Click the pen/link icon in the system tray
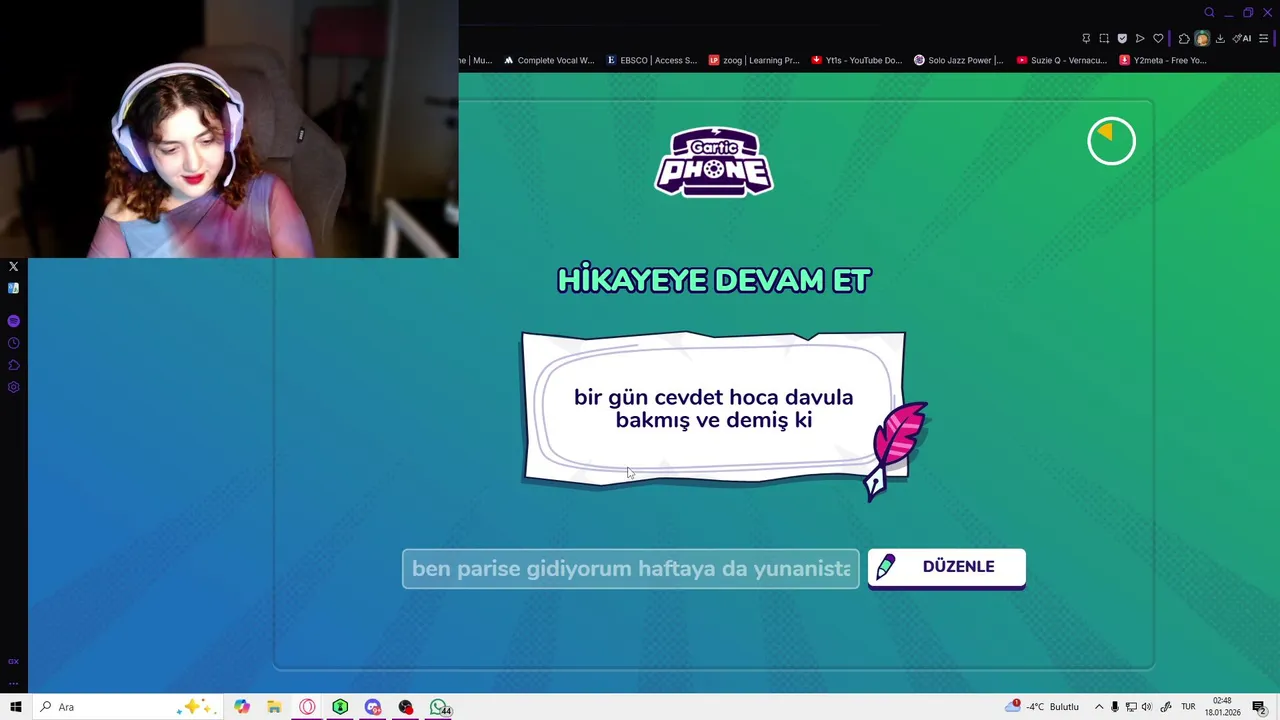 [x=1166, y=707]
